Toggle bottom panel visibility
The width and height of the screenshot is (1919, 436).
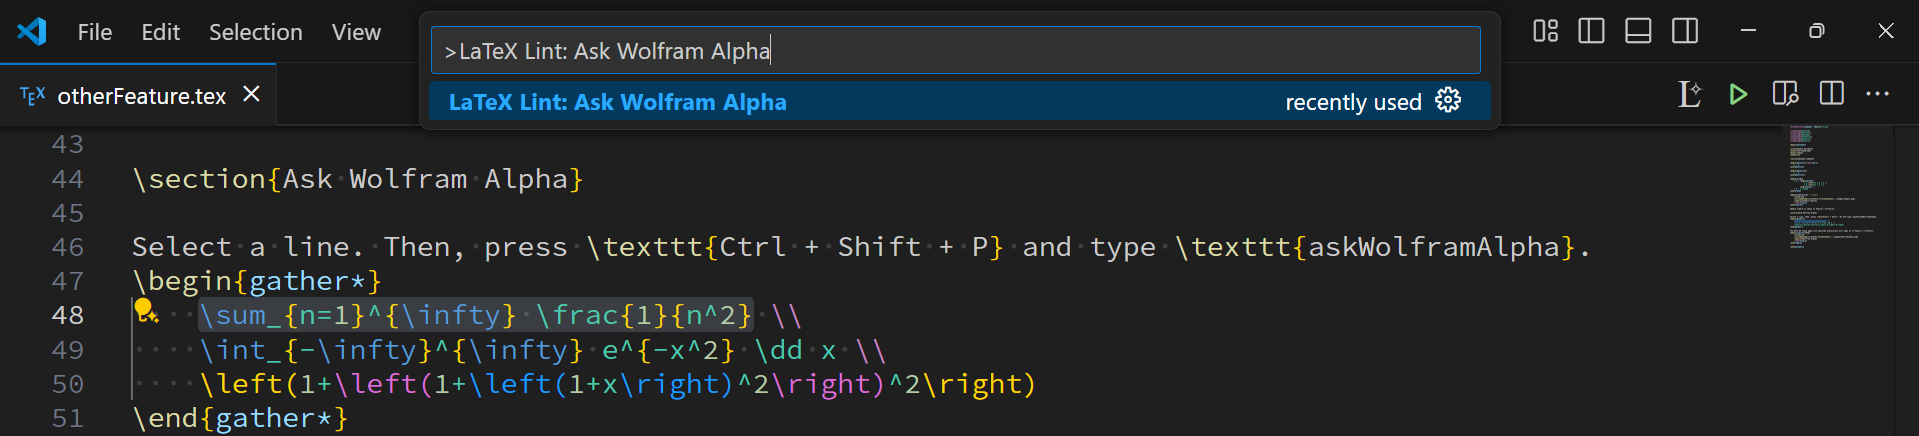[x=1638, y=31]
